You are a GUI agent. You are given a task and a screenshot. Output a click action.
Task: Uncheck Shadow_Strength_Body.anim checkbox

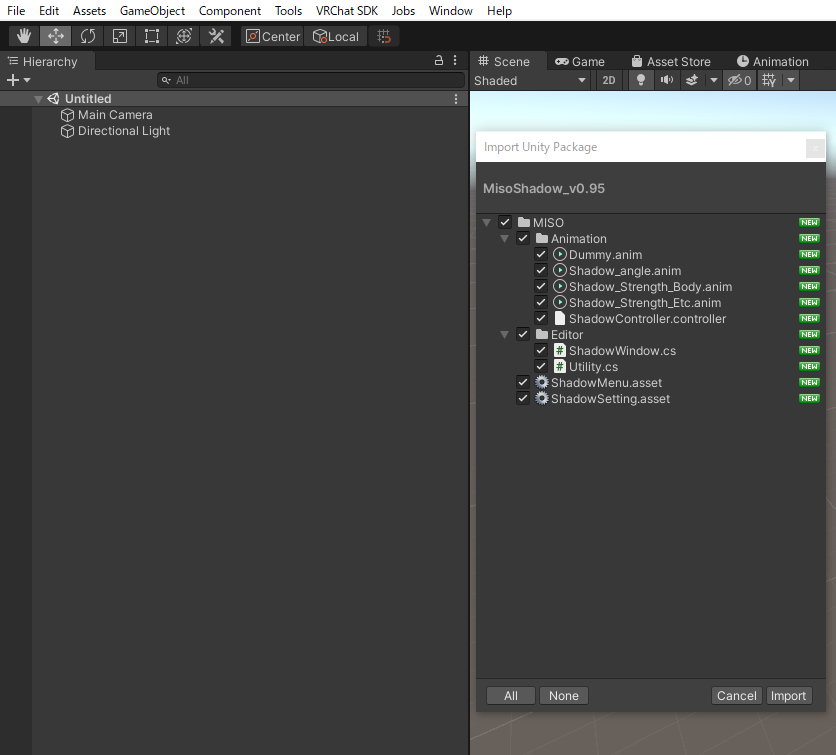tap(541, 286)
